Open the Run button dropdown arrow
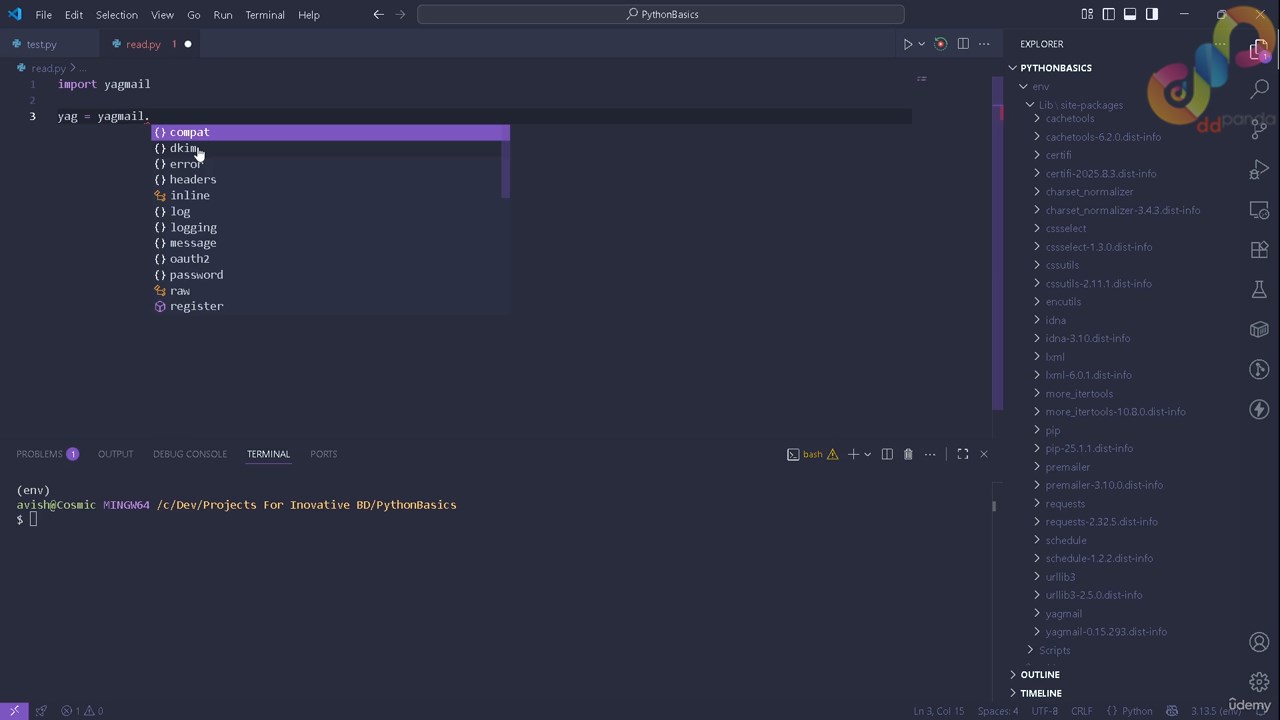The height and width of the screenshot is (720, 1280). pos(922,44)
